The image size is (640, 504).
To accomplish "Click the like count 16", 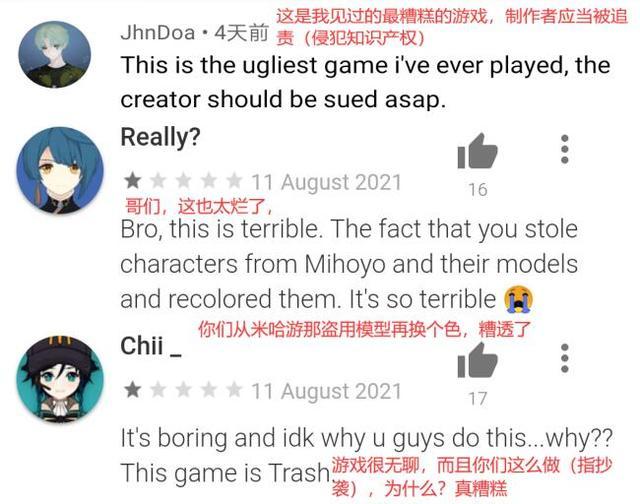I will point(478,190).
